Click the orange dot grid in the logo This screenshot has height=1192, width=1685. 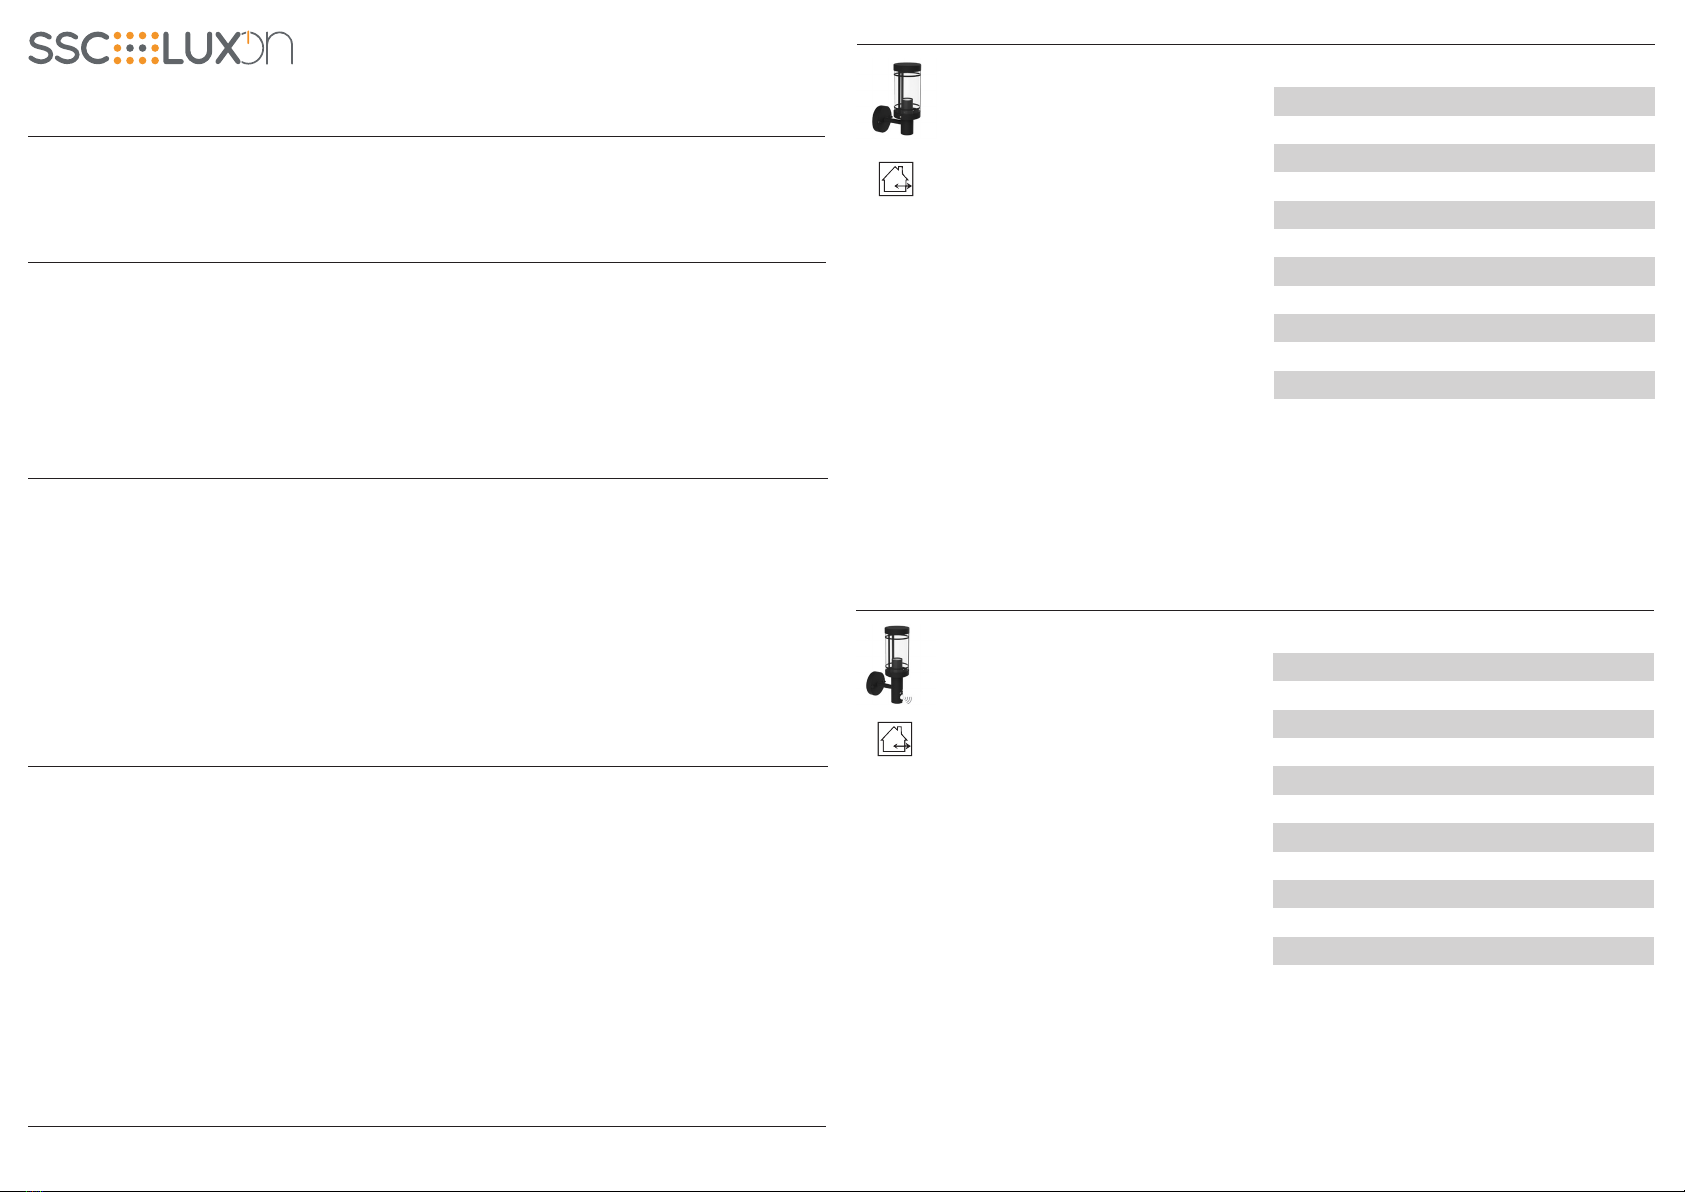pyautogui.click(x=136, y=48)
